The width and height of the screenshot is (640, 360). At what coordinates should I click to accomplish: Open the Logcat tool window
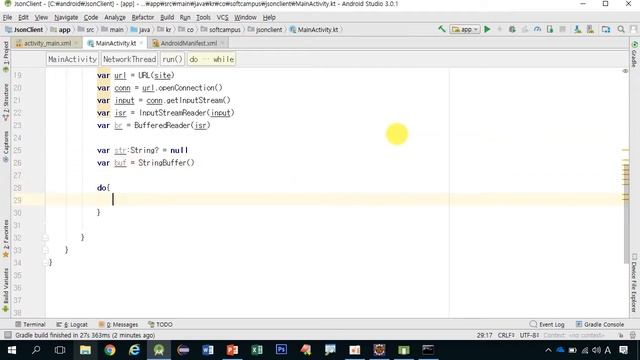click(x=72, y=324)
